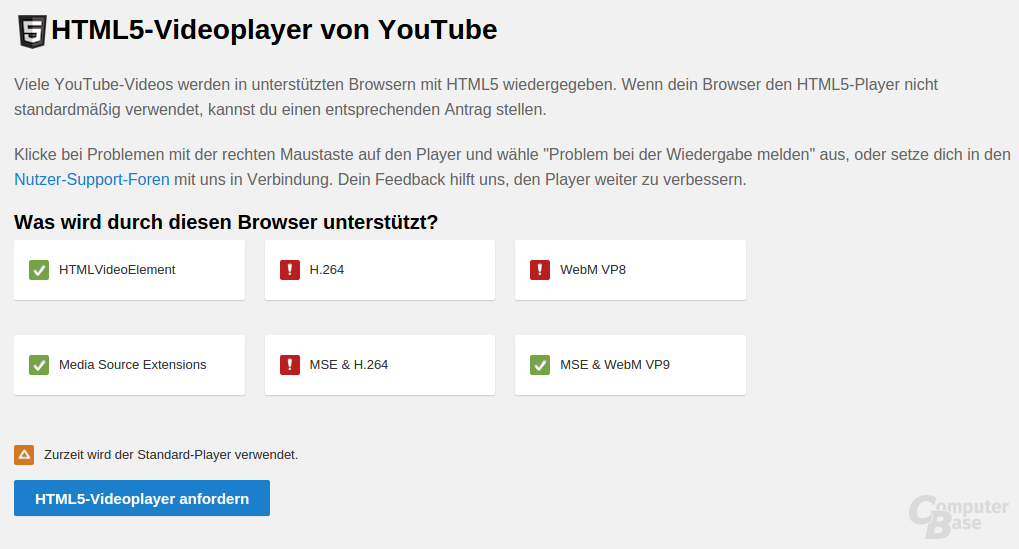Click the H.264 label
The width and height of the screenshot is (1019, 549).
(327, 270)
